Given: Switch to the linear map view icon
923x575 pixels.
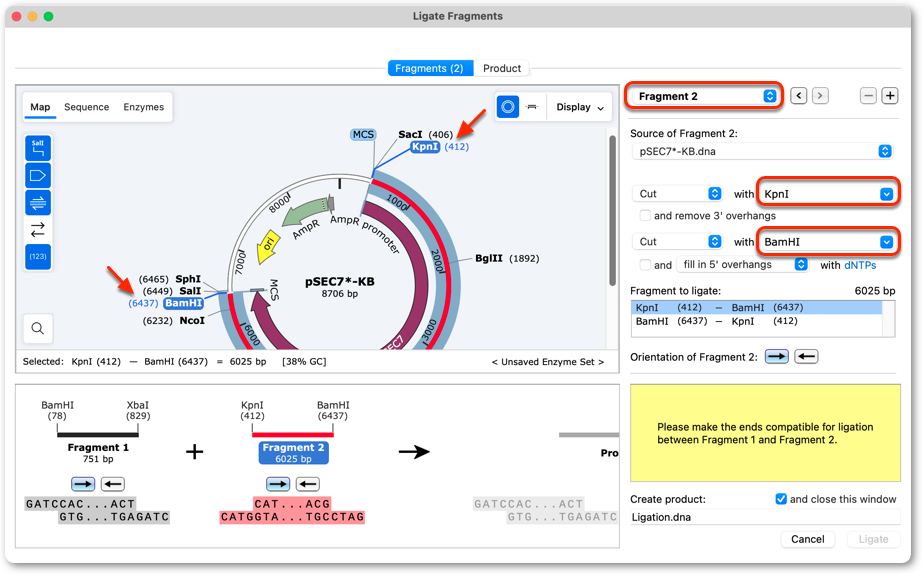Looking at the screenshot, I should 532,107.
